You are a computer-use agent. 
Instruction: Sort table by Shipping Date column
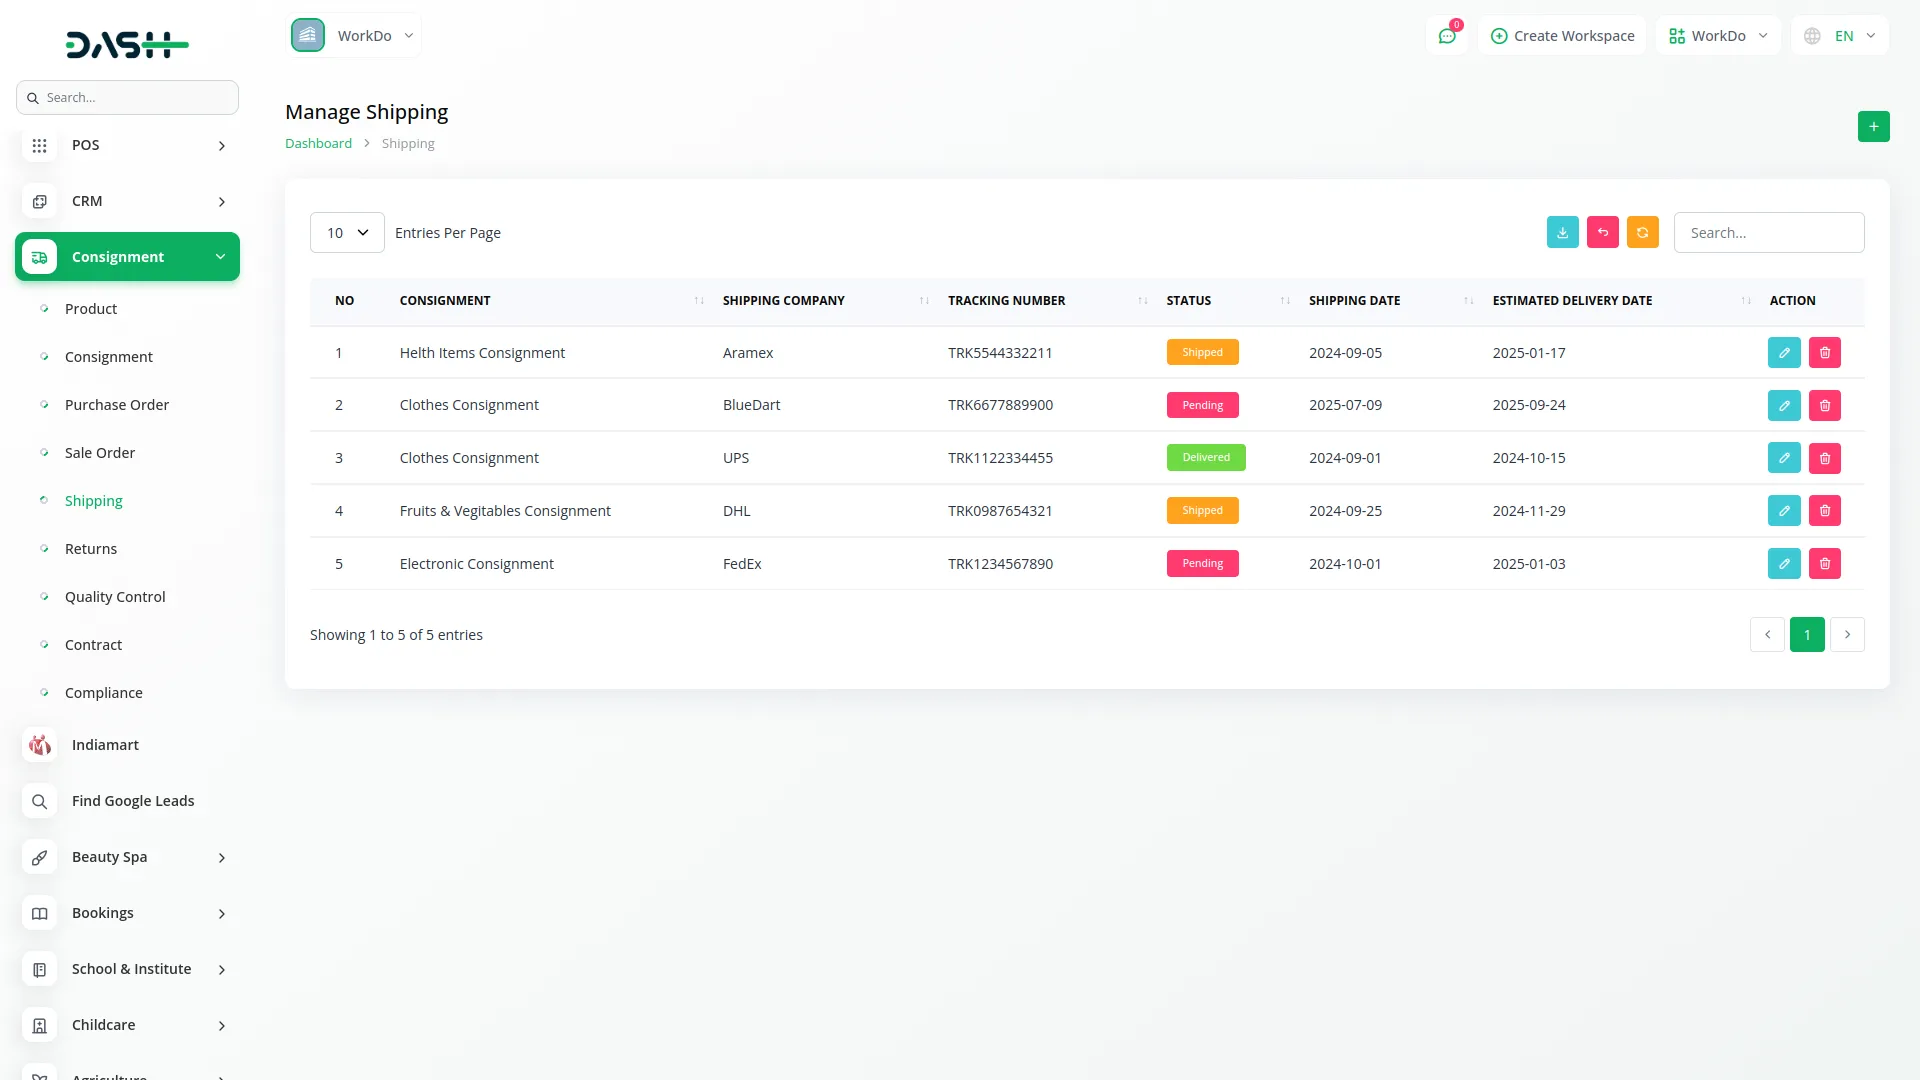tap(1355, 300)
